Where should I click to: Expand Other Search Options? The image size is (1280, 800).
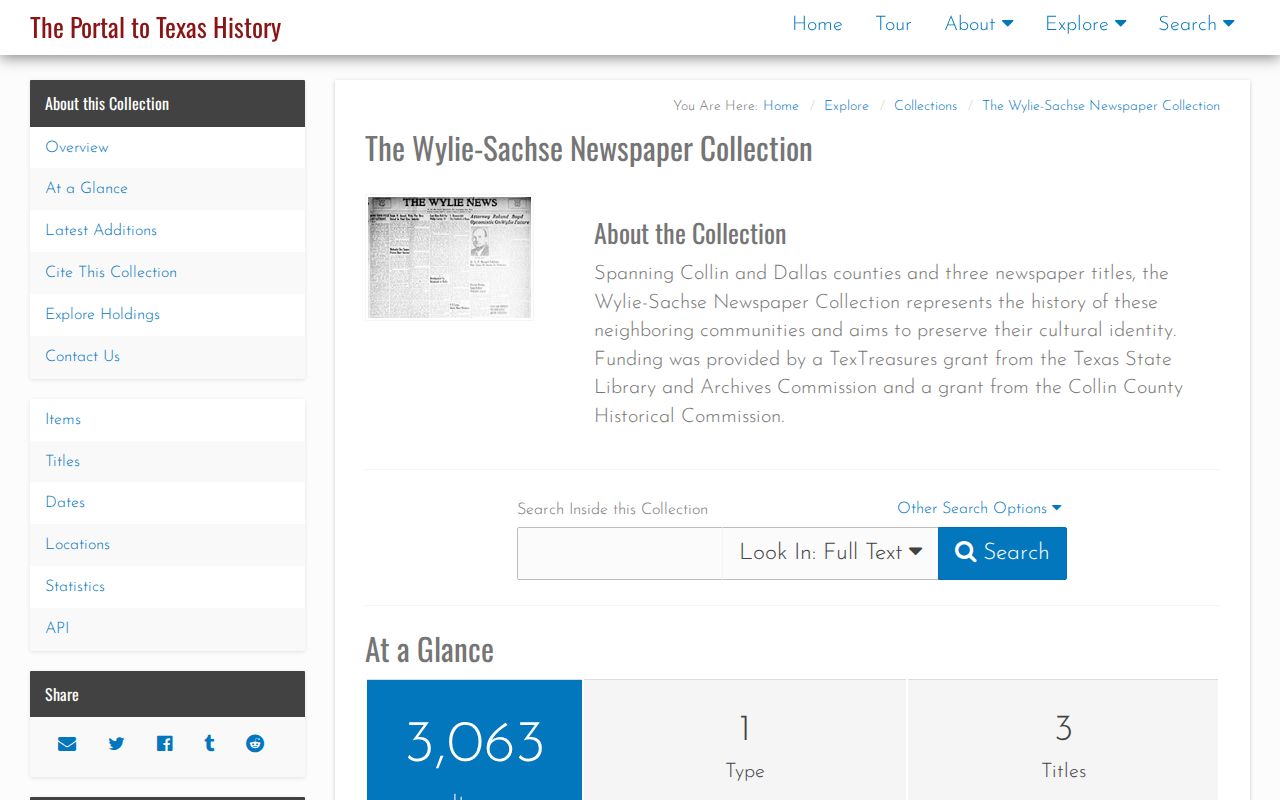(x=979, y=508)
